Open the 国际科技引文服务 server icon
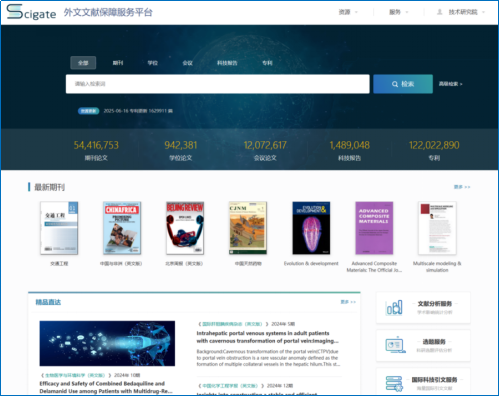The image size is (499, 396). tap(394, 383)
